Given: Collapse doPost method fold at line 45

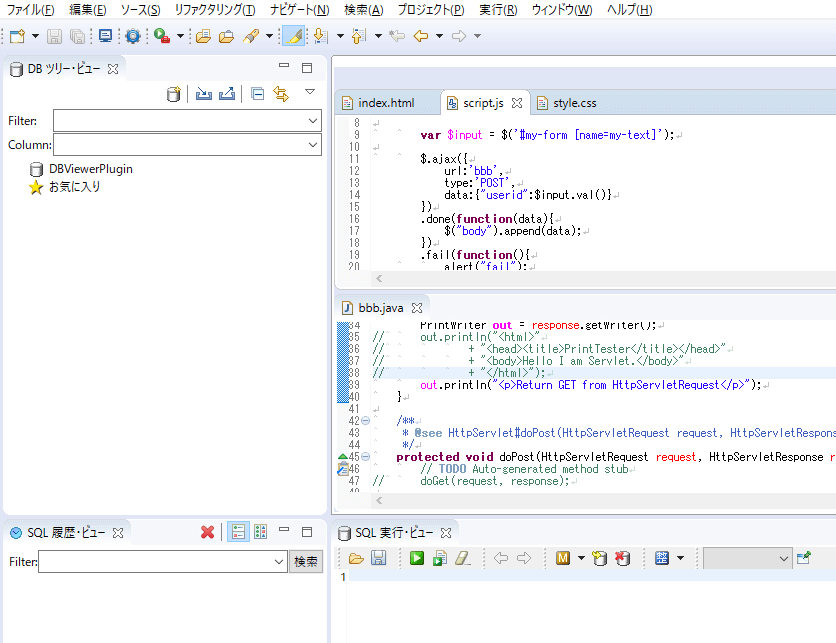Looking at the screenshot, I should tap(365, 456).
